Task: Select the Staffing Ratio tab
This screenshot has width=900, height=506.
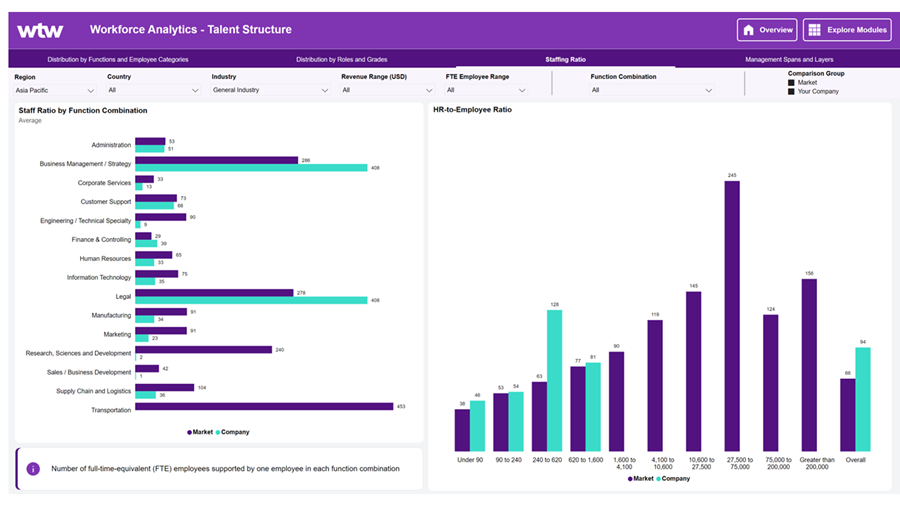Action: pyautogui.click(x=565, y=59)
